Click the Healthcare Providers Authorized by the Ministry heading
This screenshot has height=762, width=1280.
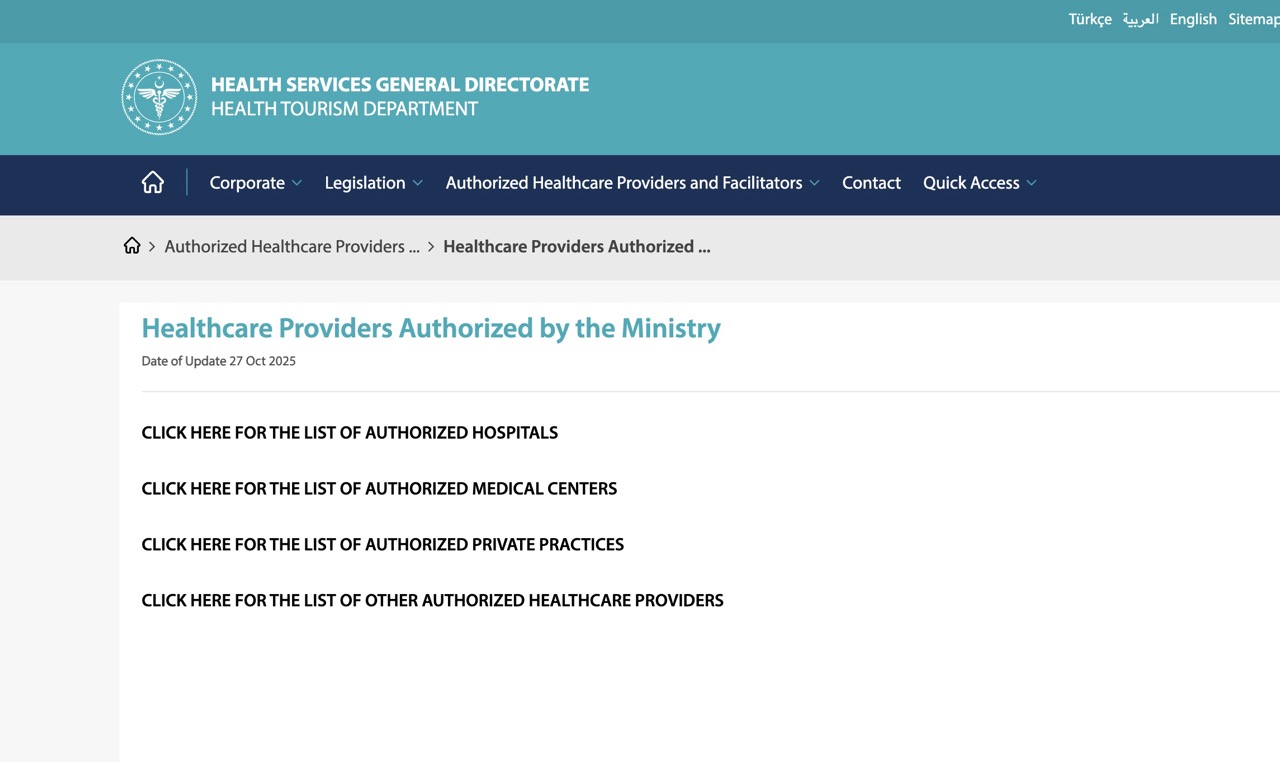430,328
